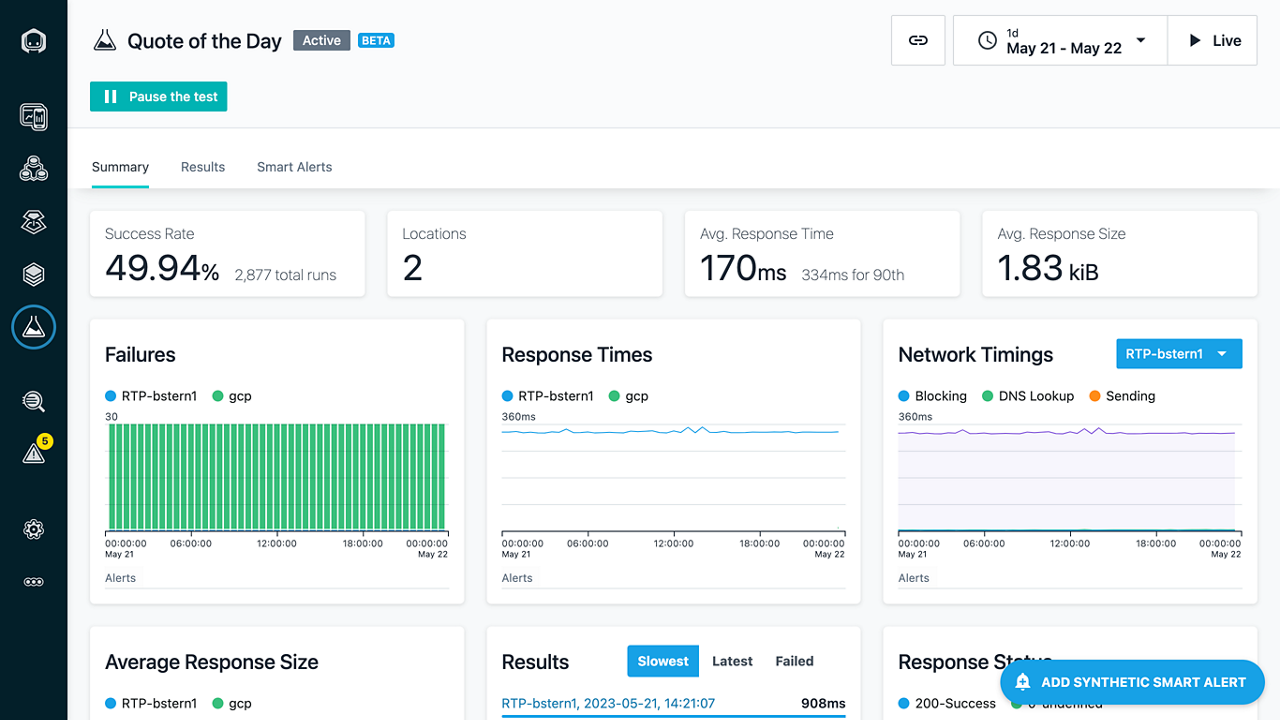Click the 1.83 kiB response size value
Screen dimensions: 1280x720
[1048, 268]
